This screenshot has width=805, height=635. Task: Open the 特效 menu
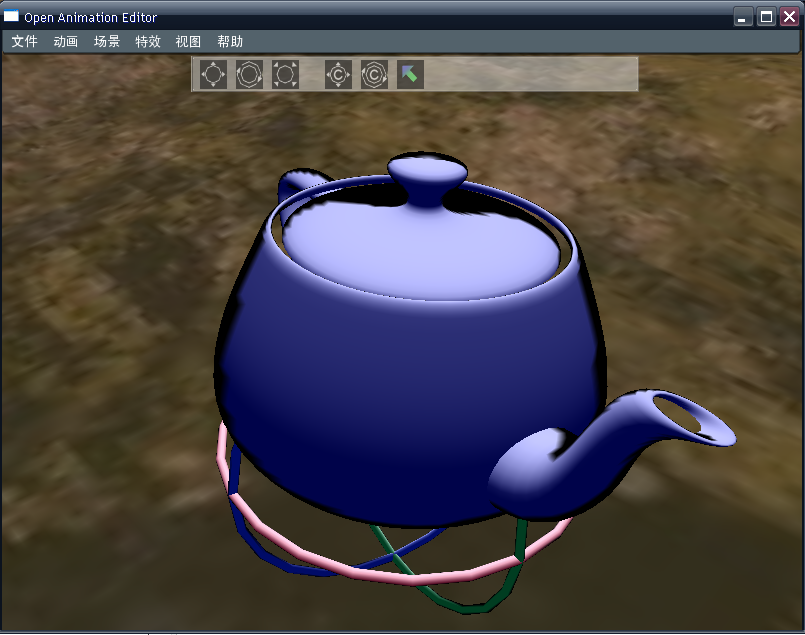pyautogui.click(x=148, y=42)
